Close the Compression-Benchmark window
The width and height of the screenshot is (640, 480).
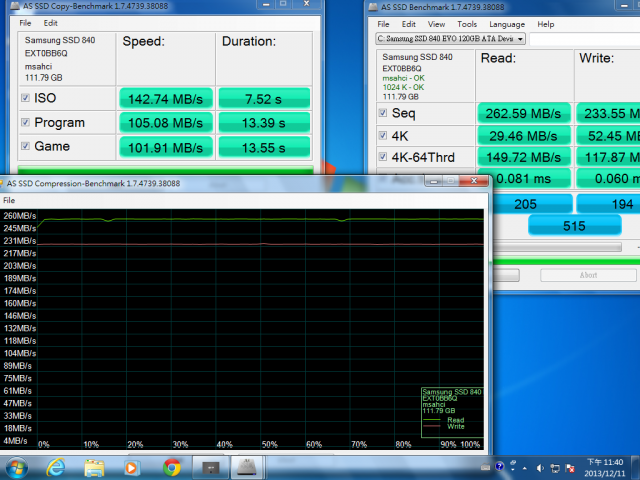(x=474, y=180)
